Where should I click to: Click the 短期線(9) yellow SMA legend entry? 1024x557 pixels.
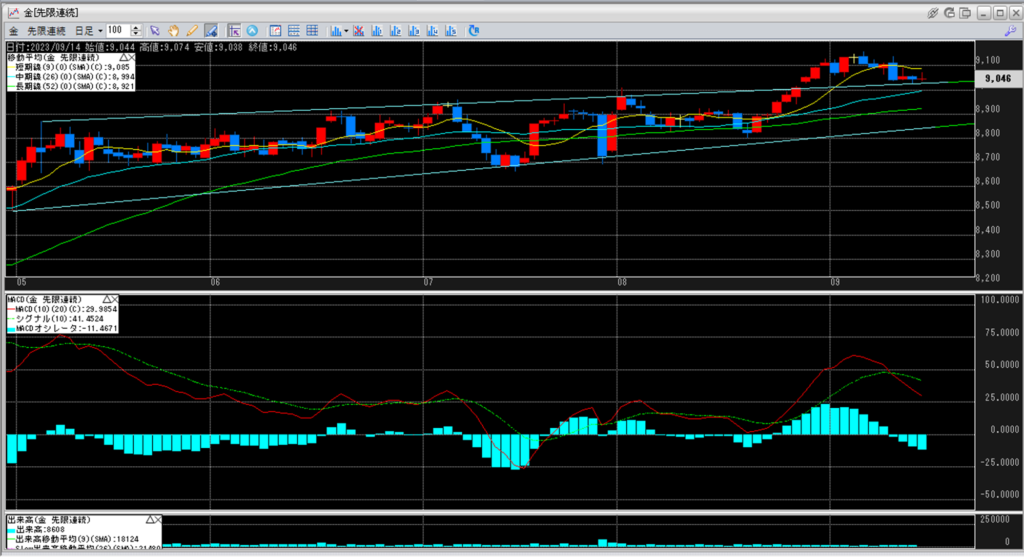[69, 67]
